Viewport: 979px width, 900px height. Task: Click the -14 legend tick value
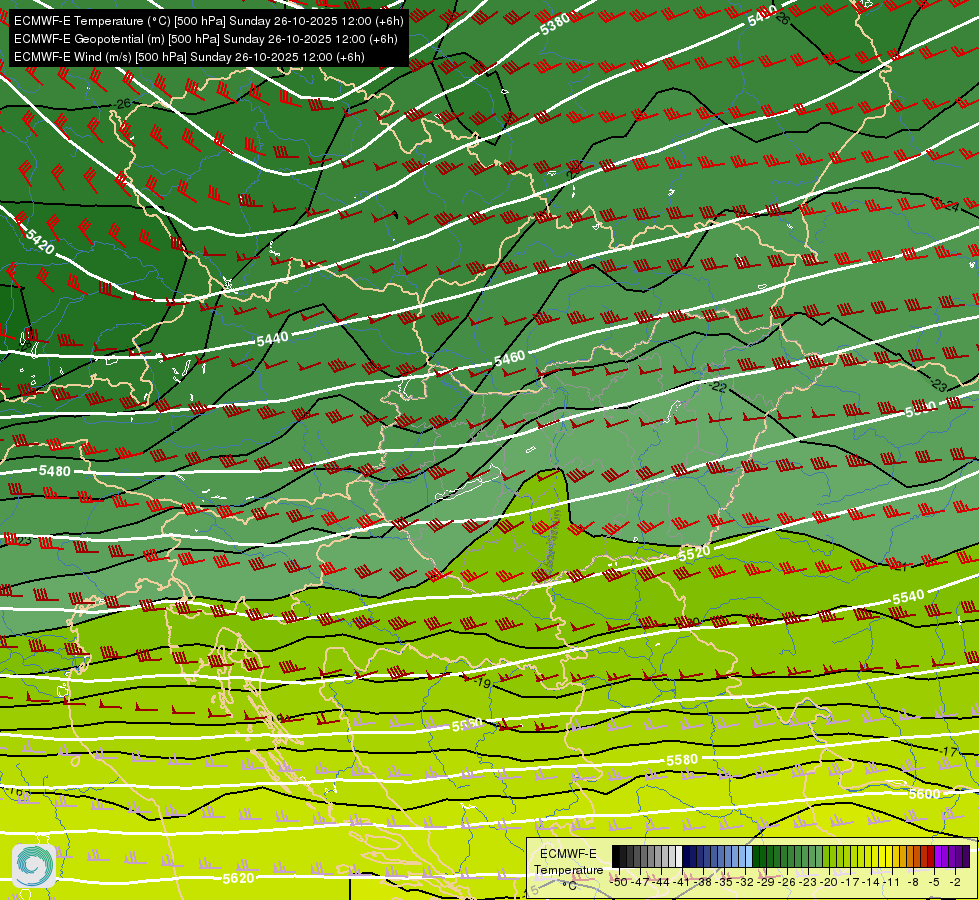tap(872, 883)
